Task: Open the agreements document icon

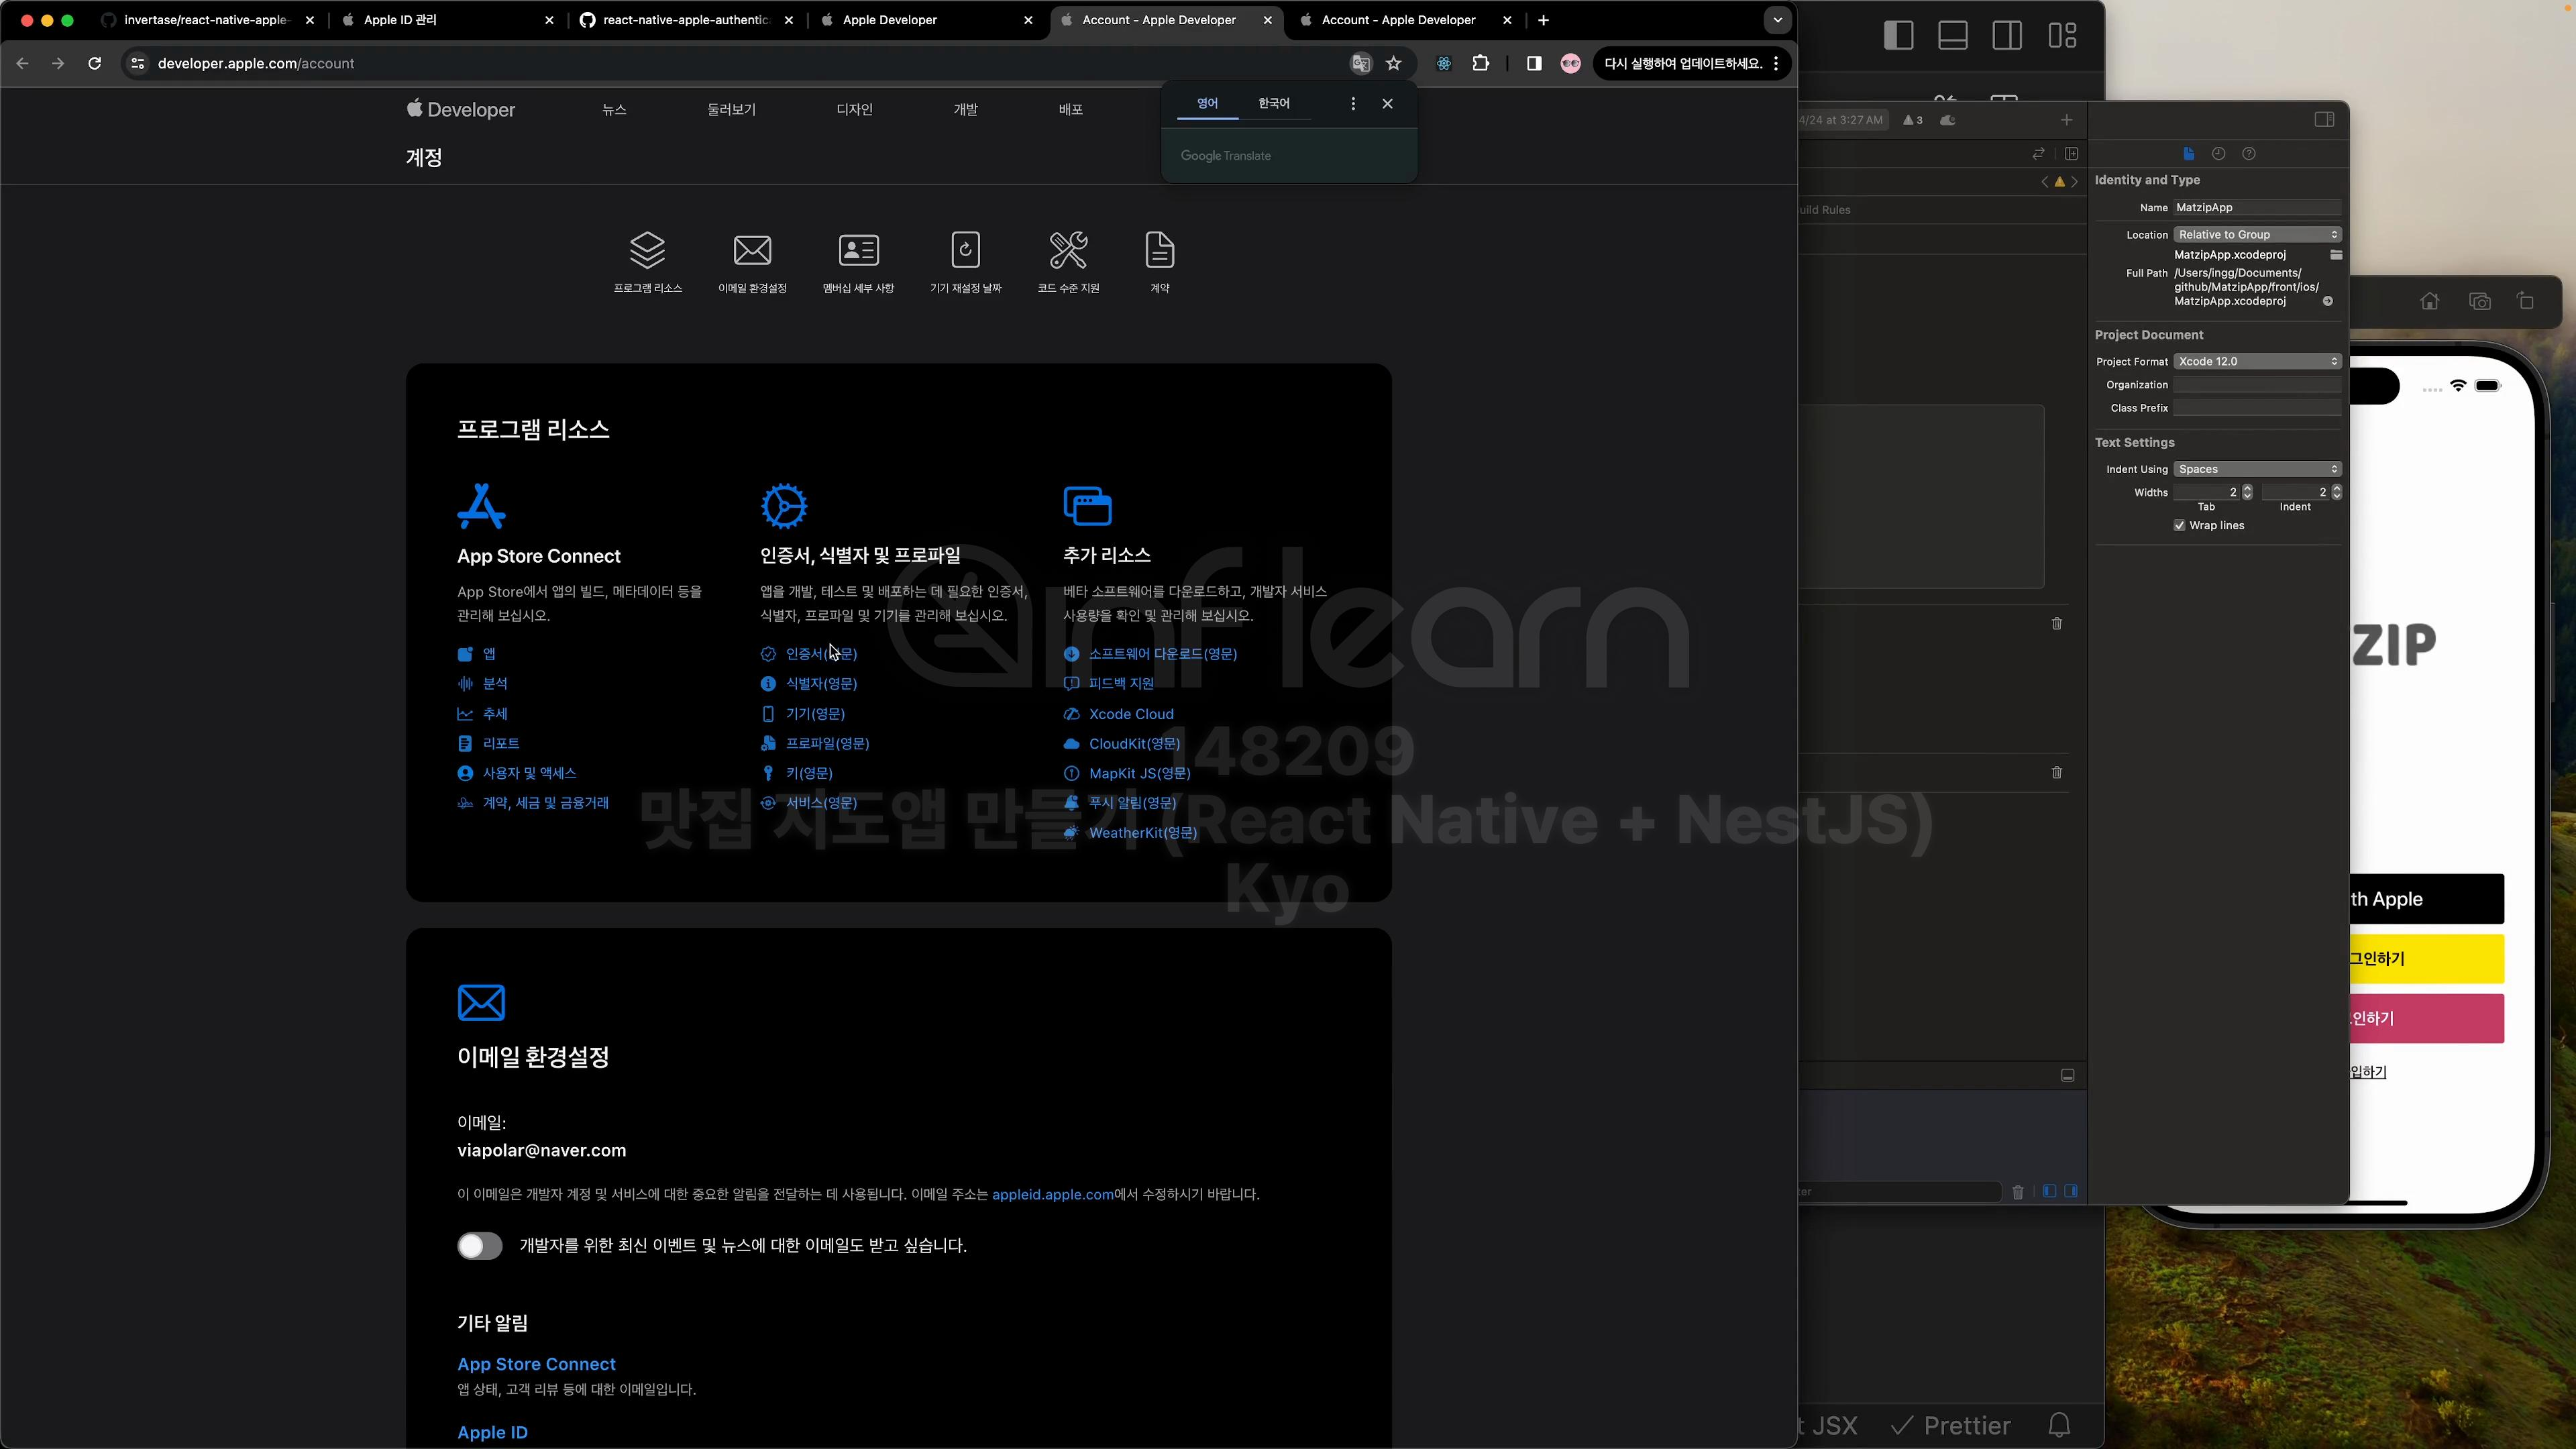Action: 1159,250
